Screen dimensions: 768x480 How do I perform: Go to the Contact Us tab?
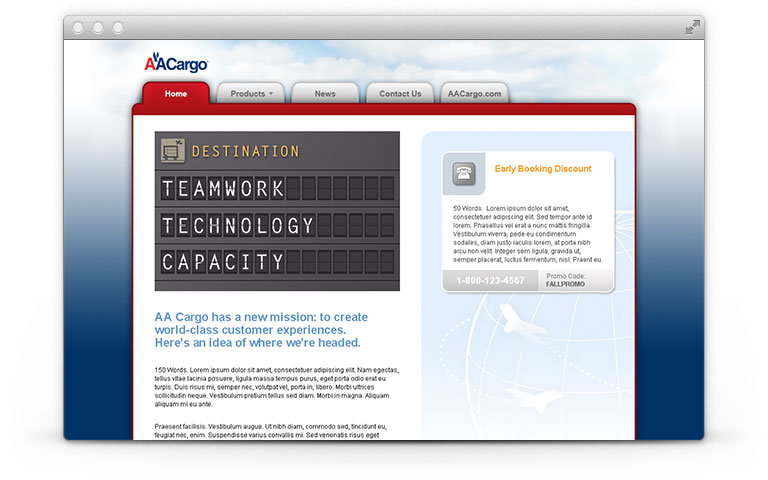400,93
